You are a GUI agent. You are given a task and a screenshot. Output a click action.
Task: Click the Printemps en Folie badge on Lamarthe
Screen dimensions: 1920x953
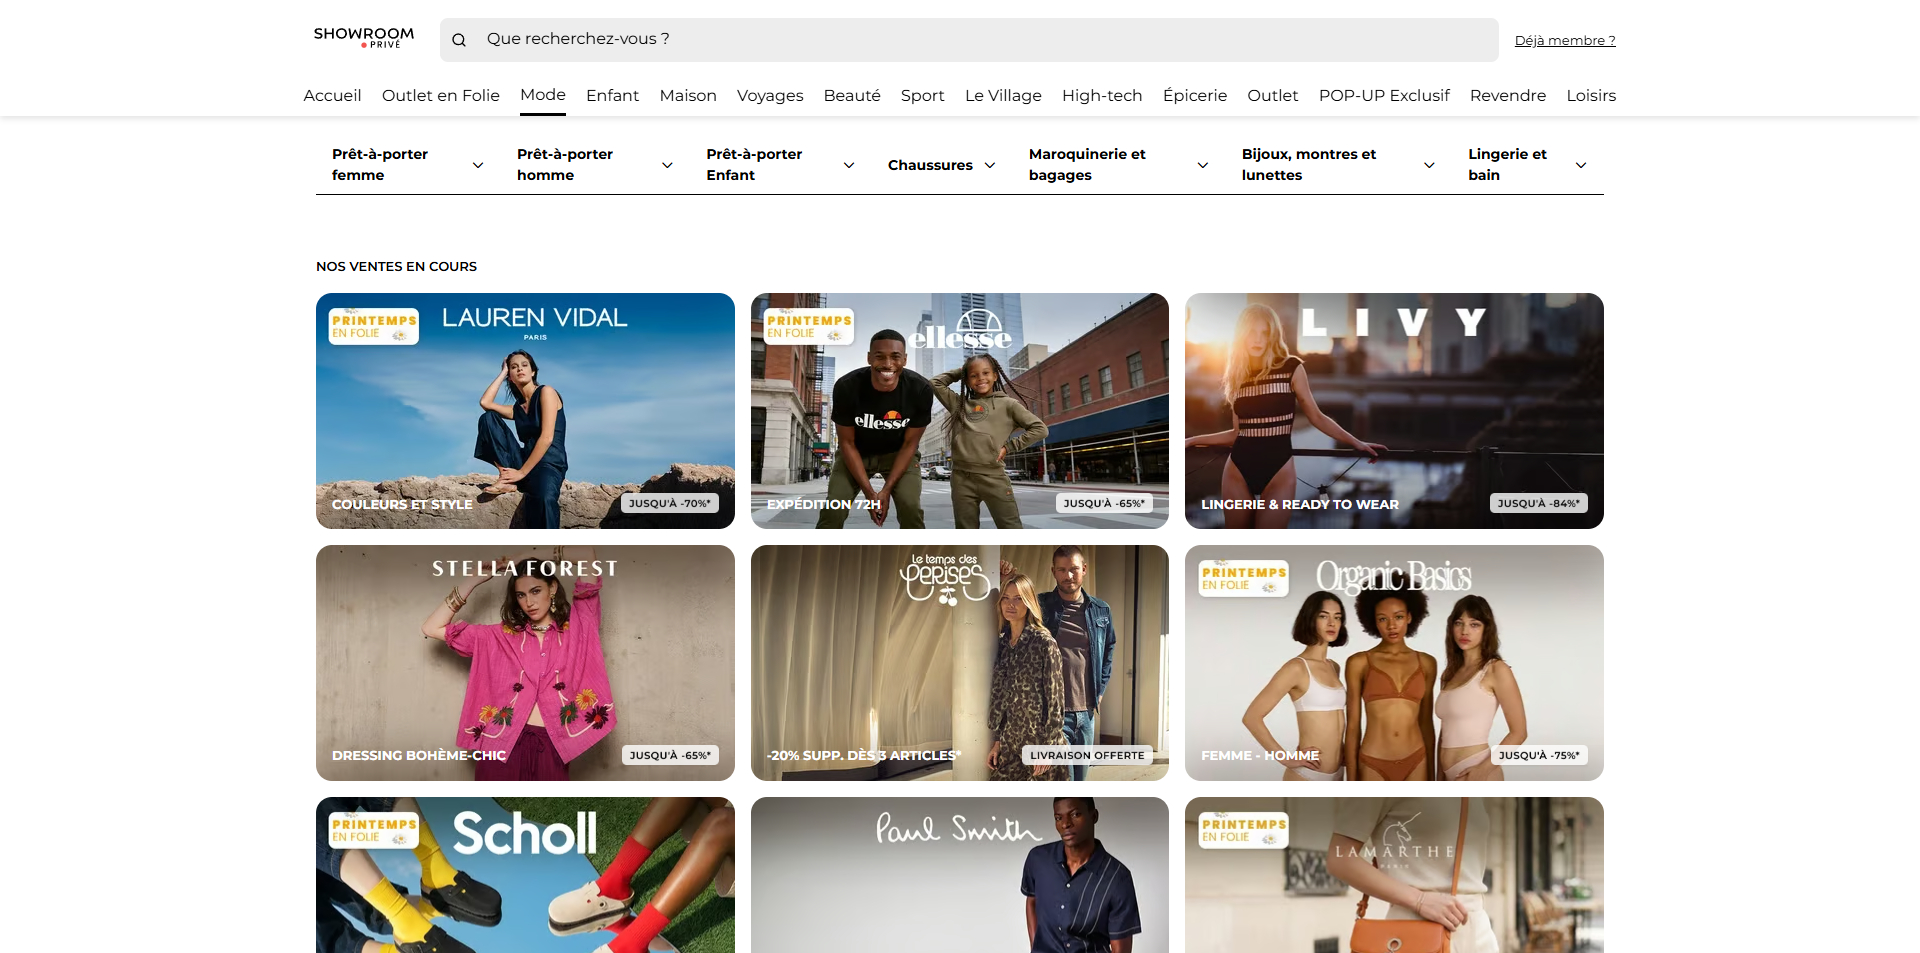point(1244,830)
